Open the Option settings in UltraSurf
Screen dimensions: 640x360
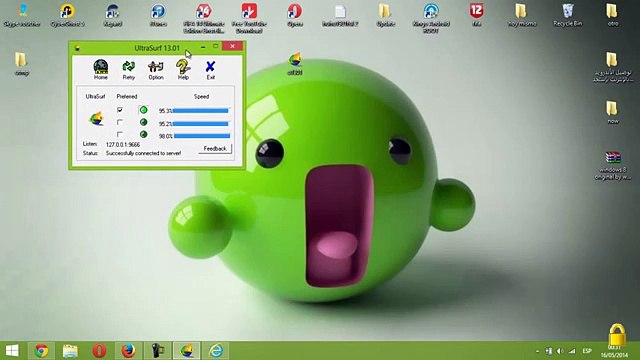point(156,69)
